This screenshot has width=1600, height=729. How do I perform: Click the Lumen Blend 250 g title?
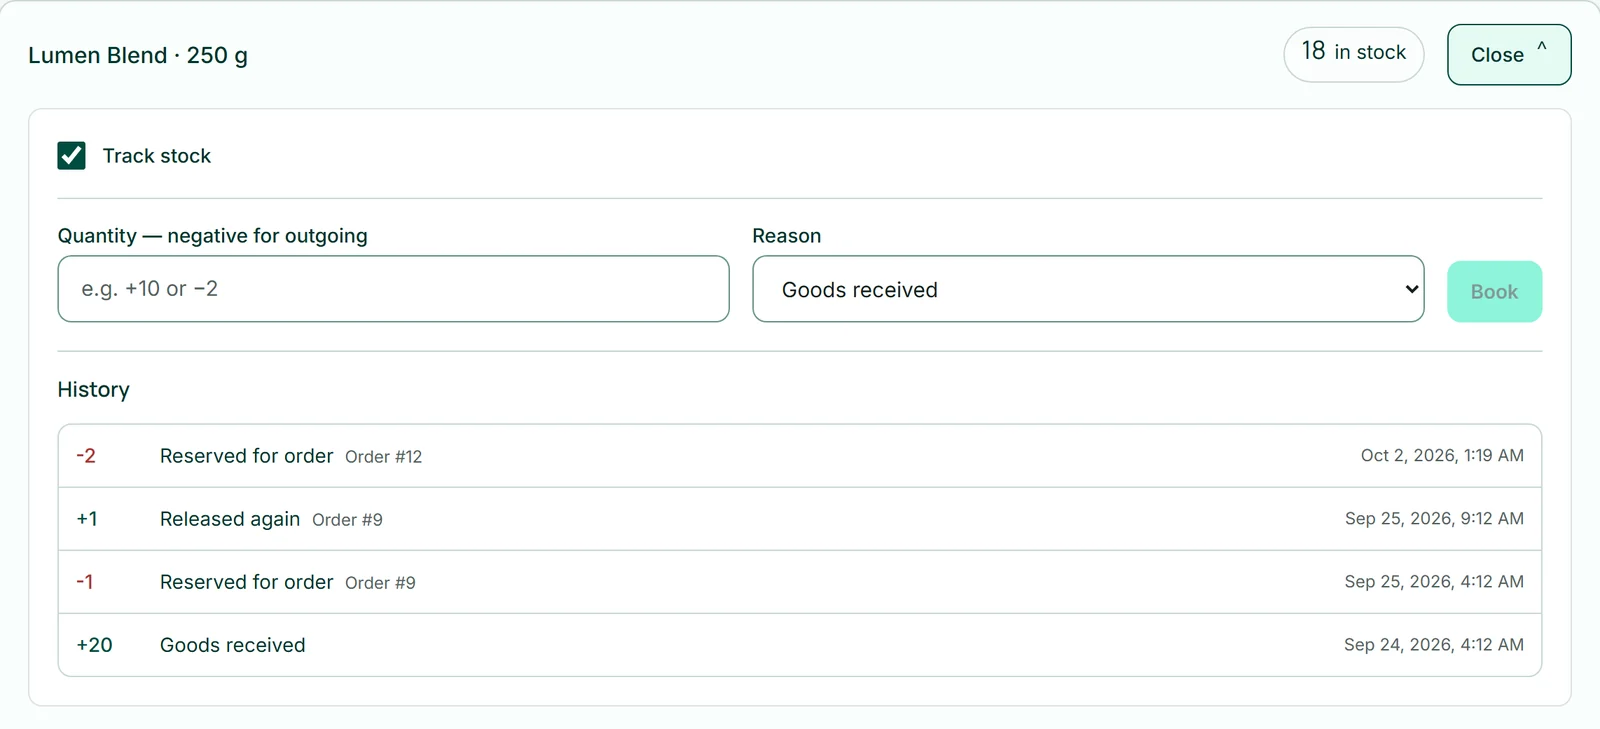click(x=138, y=55)
